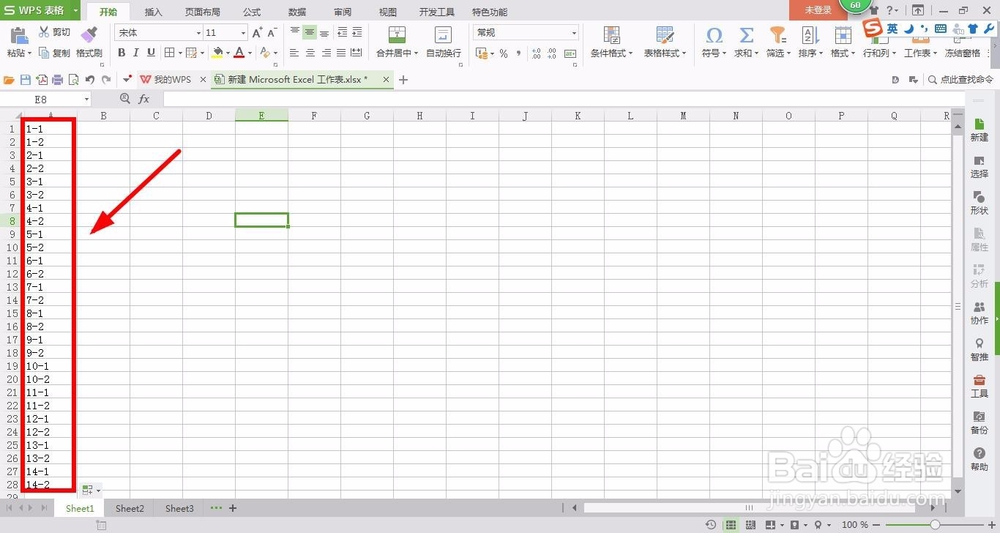Open sidebar Help (帮助)
Viewport: 1000px width, 533px height.
[979, 459]
